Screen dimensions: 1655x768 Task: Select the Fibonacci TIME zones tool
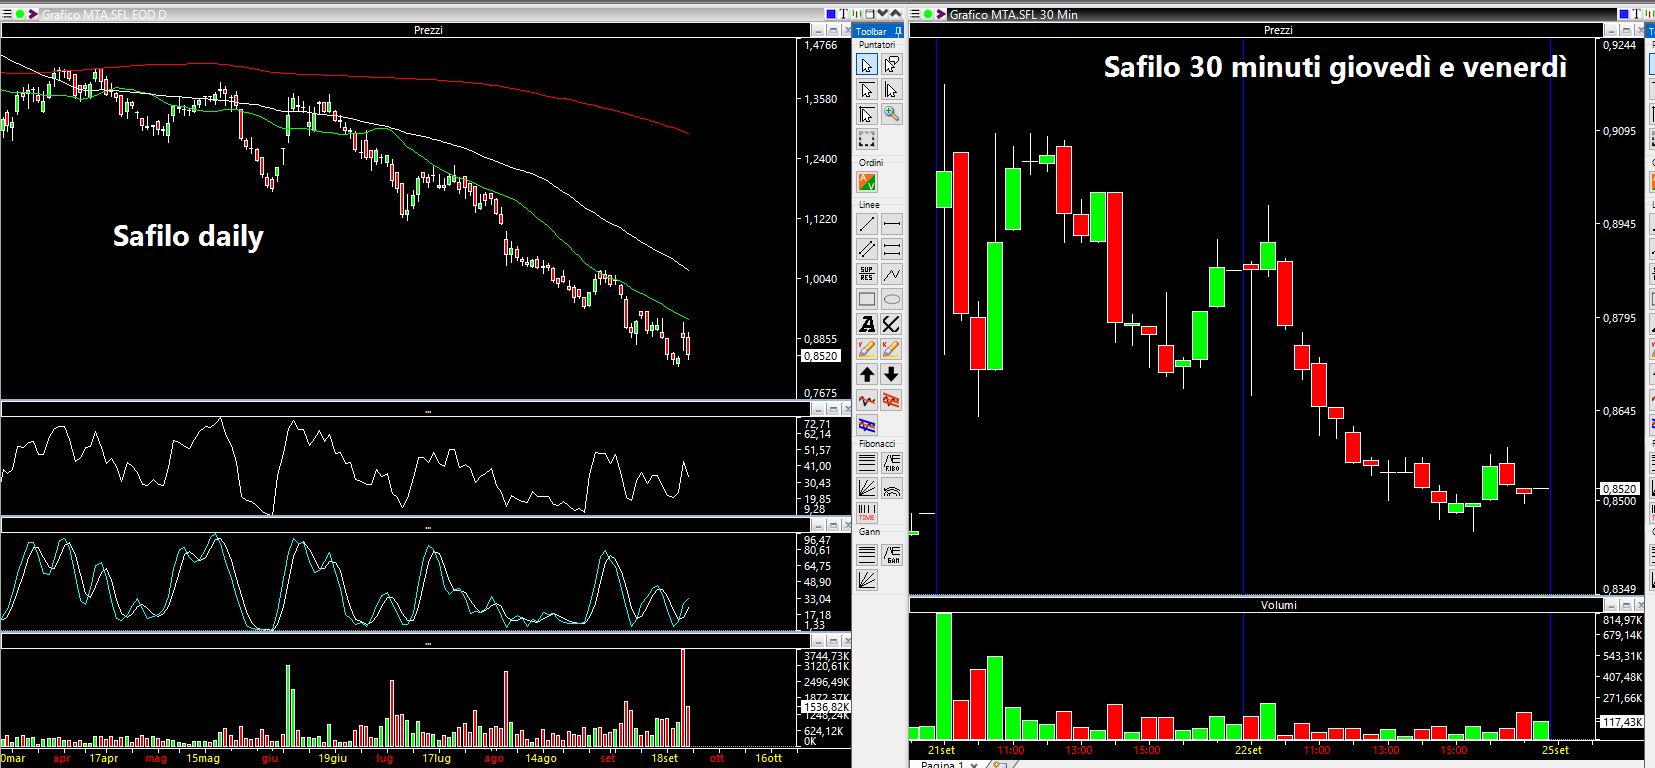(867, 513)
